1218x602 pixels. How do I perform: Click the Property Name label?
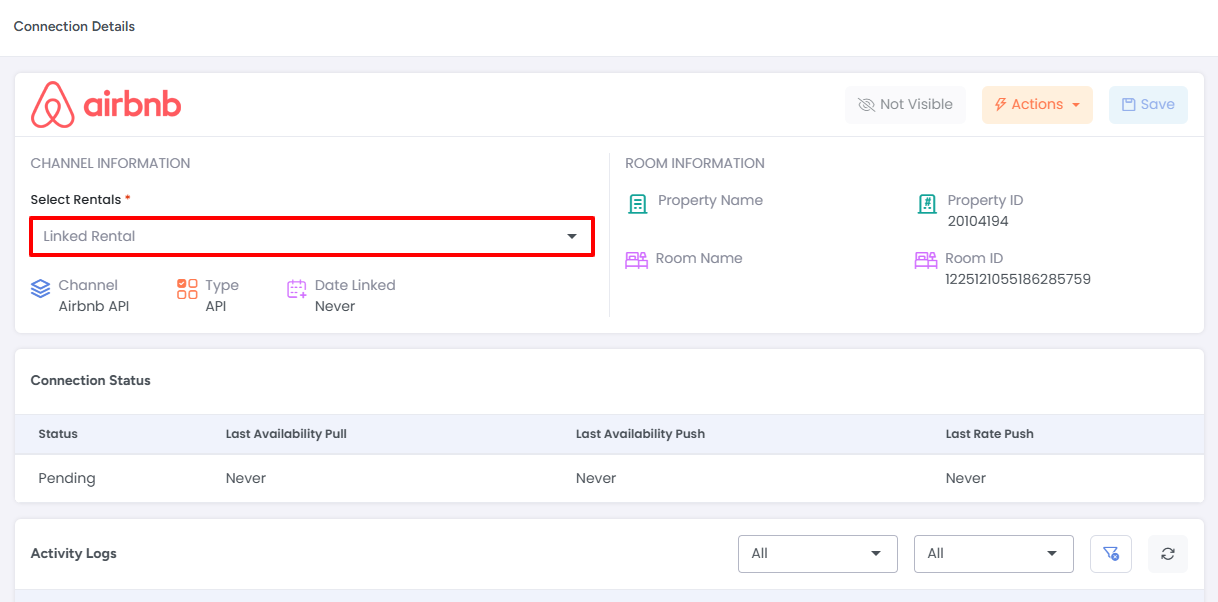(710, 200)
